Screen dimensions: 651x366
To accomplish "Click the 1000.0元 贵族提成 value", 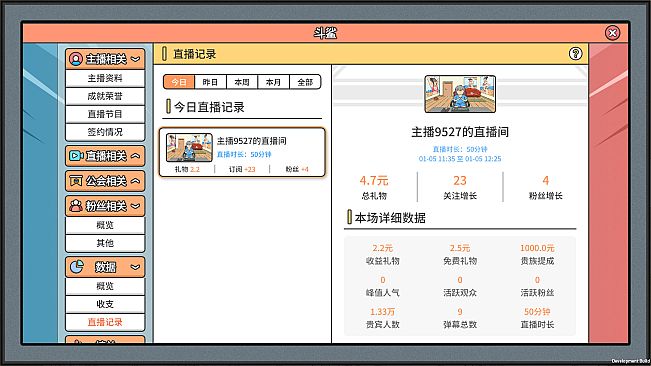I will (x=537, y=248).
